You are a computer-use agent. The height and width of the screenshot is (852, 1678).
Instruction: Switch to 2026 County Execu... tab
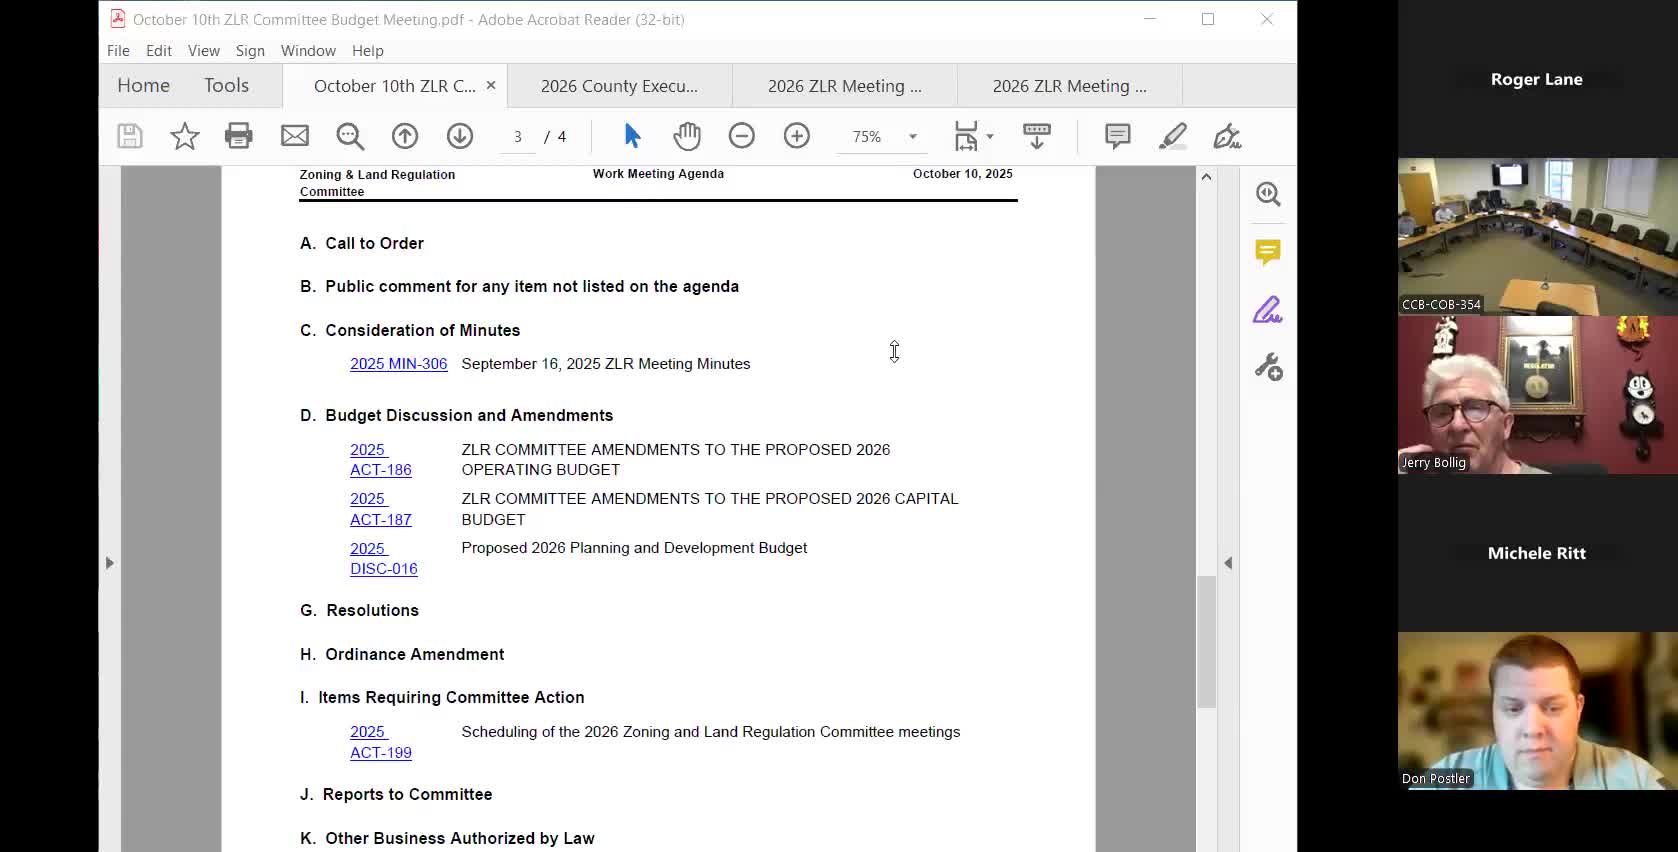click(619, 86)
